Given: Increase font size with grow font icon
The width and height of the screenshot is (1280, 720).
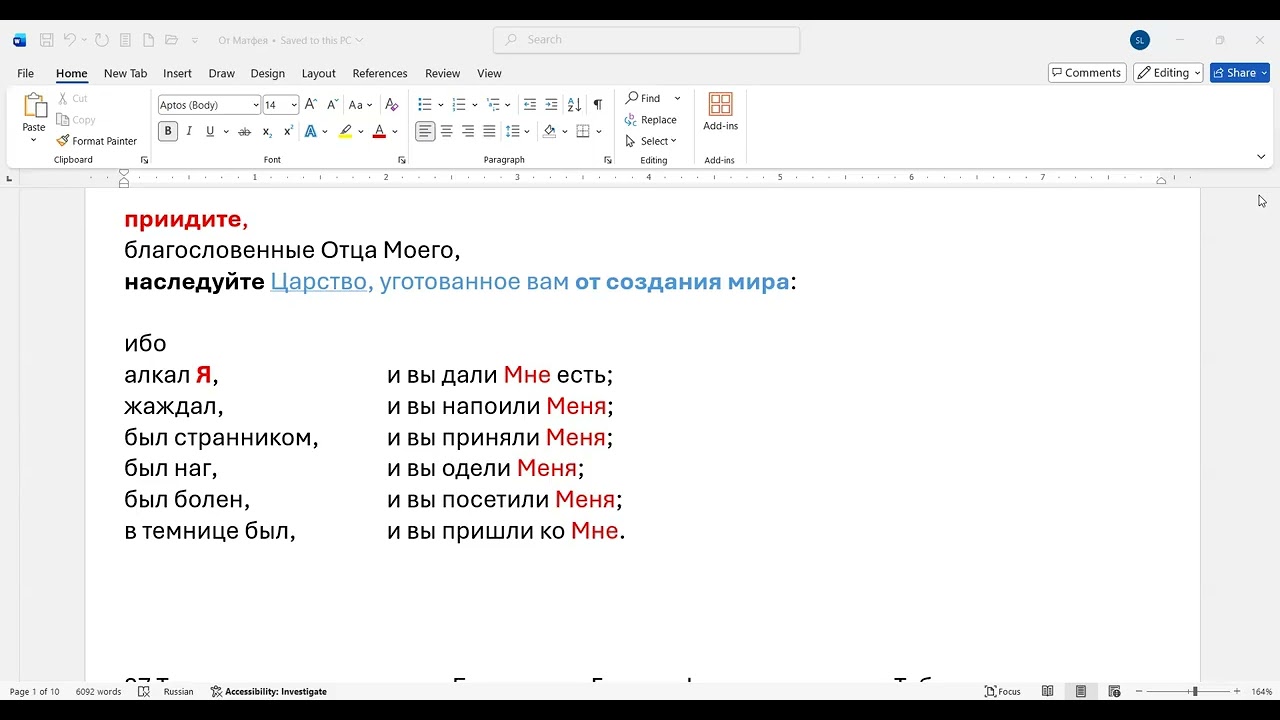Looking at the screenshot, I should [311, 105].
